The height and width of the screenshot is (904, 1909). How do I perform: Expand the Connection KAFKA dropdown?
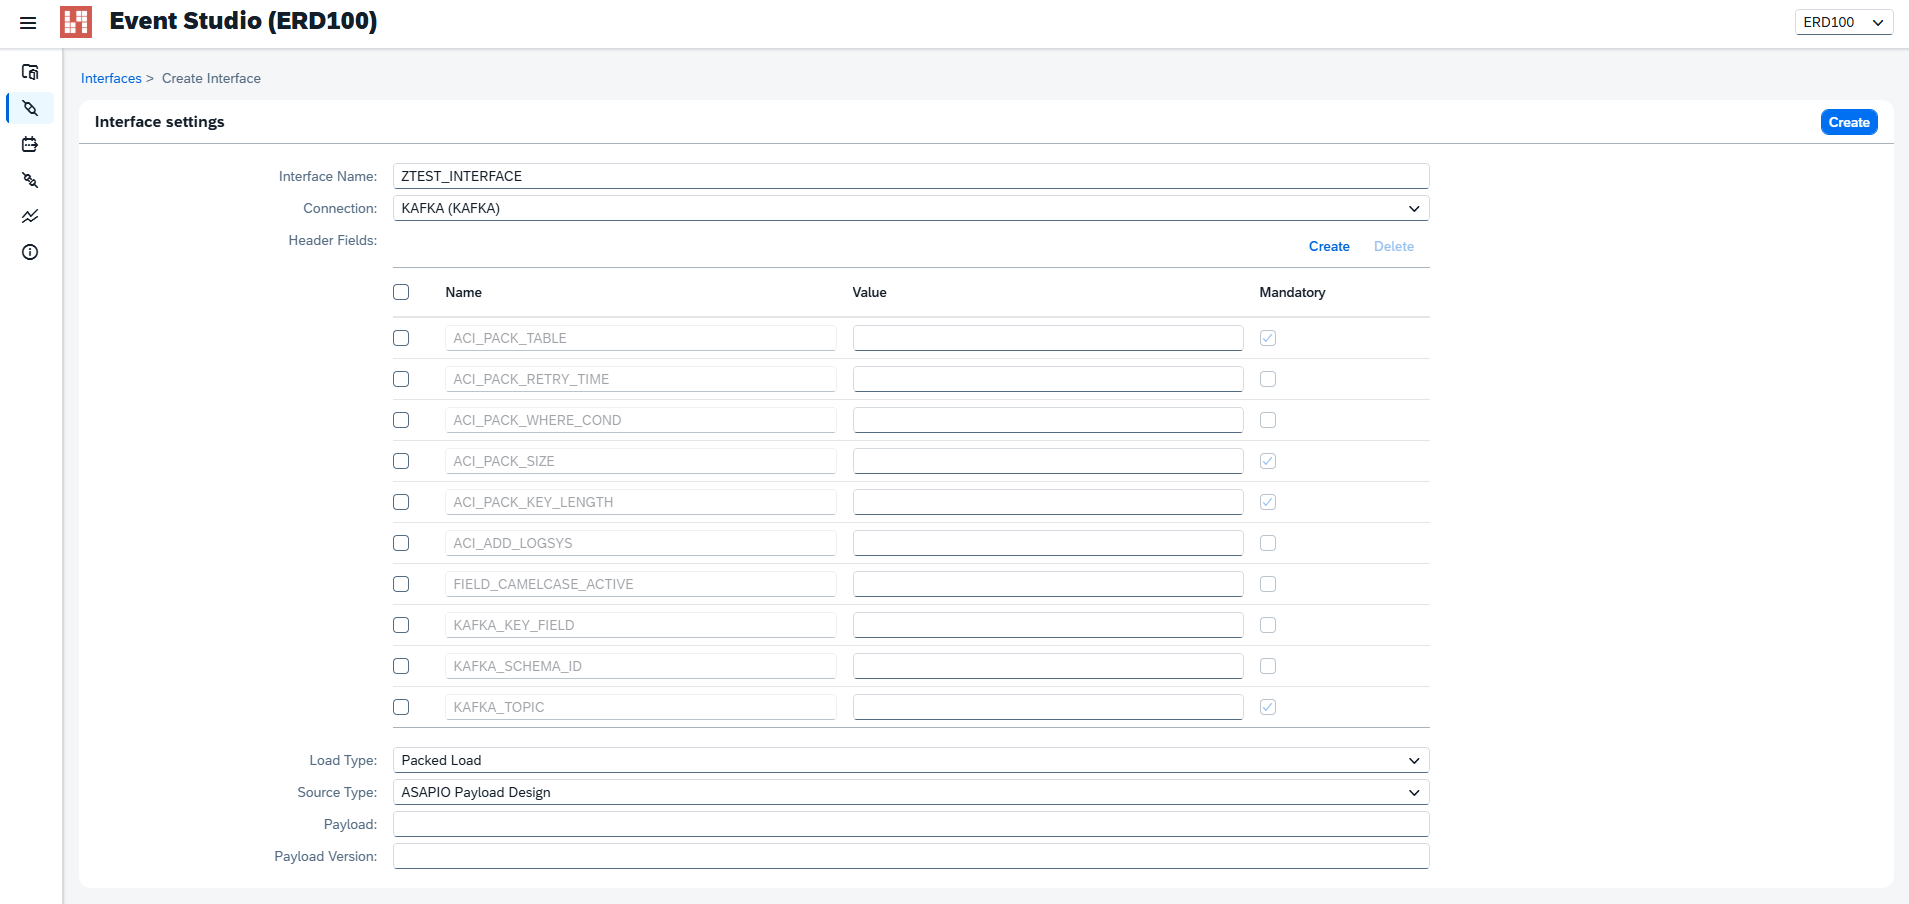[911, 208]
